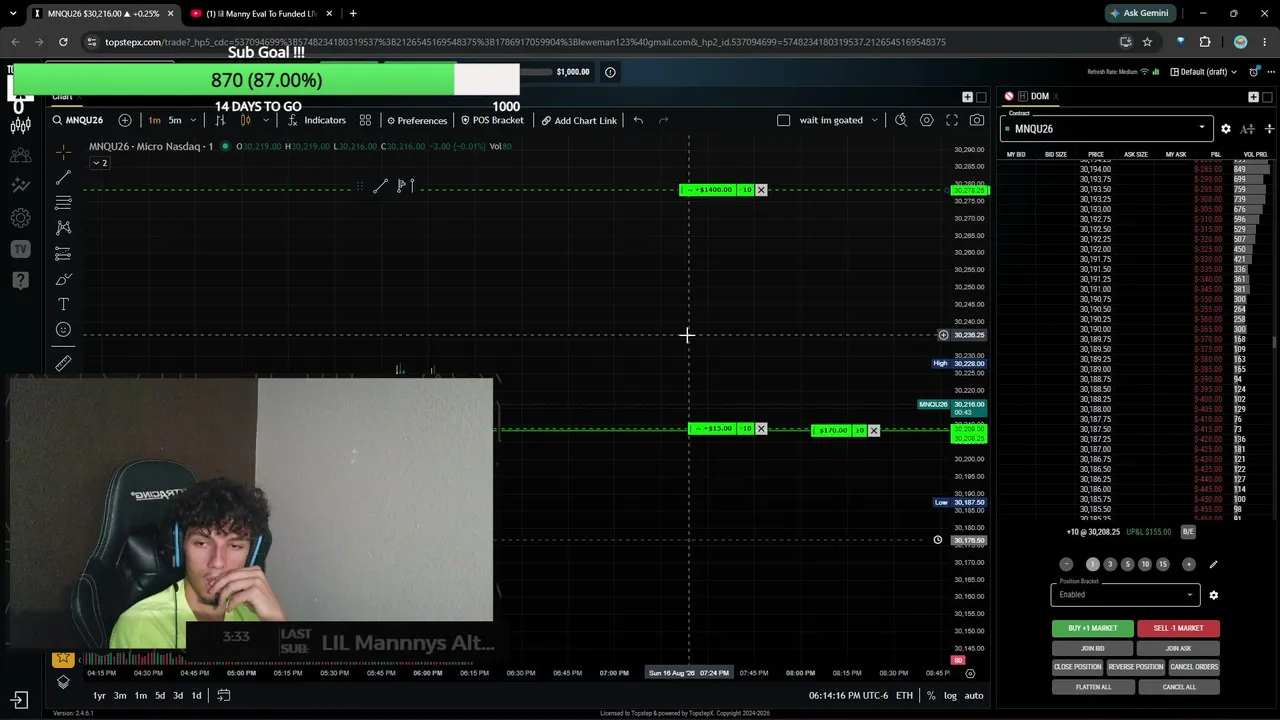
Task: Click the FLATTEN ALL button
Action: (1093, 687)
